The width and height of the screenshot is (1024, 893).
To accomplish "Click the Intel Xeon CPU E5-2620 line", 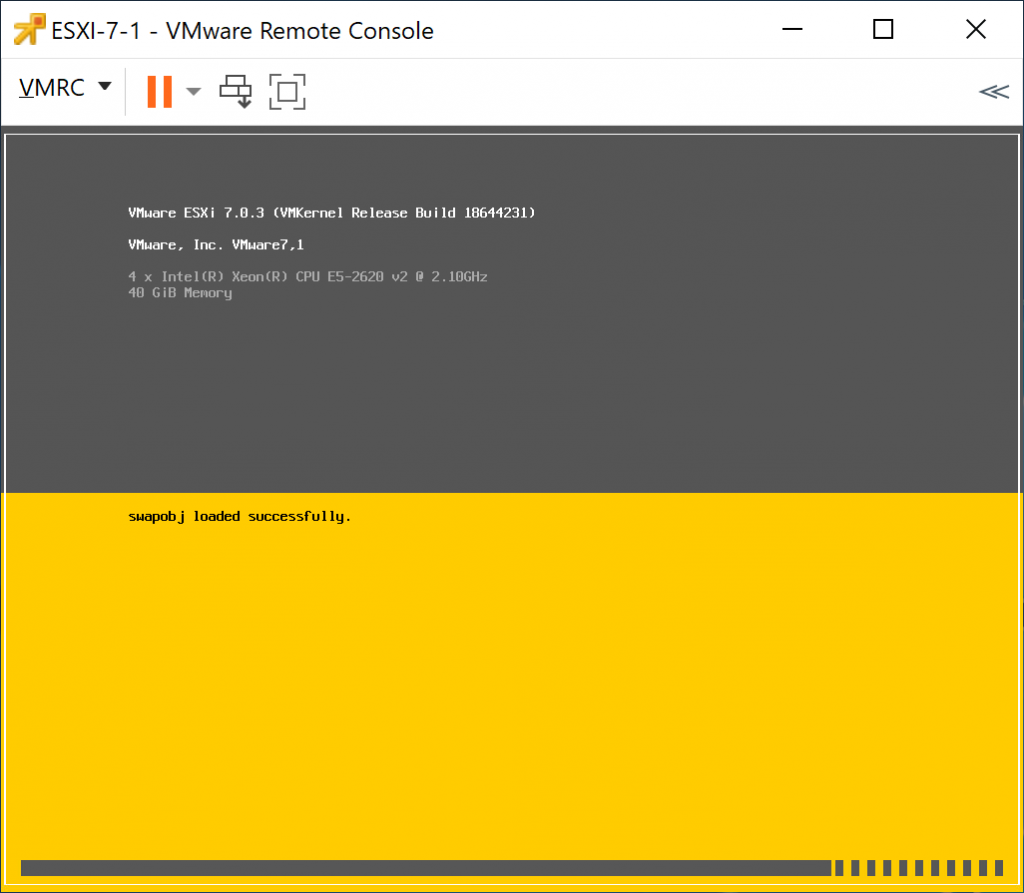I will coord(308,276).
